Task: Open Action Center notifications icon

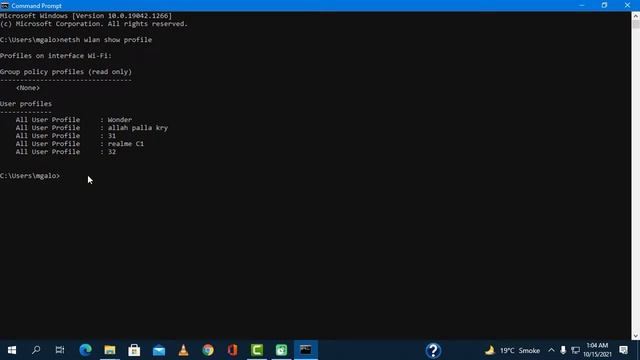Action: [623, 350]
